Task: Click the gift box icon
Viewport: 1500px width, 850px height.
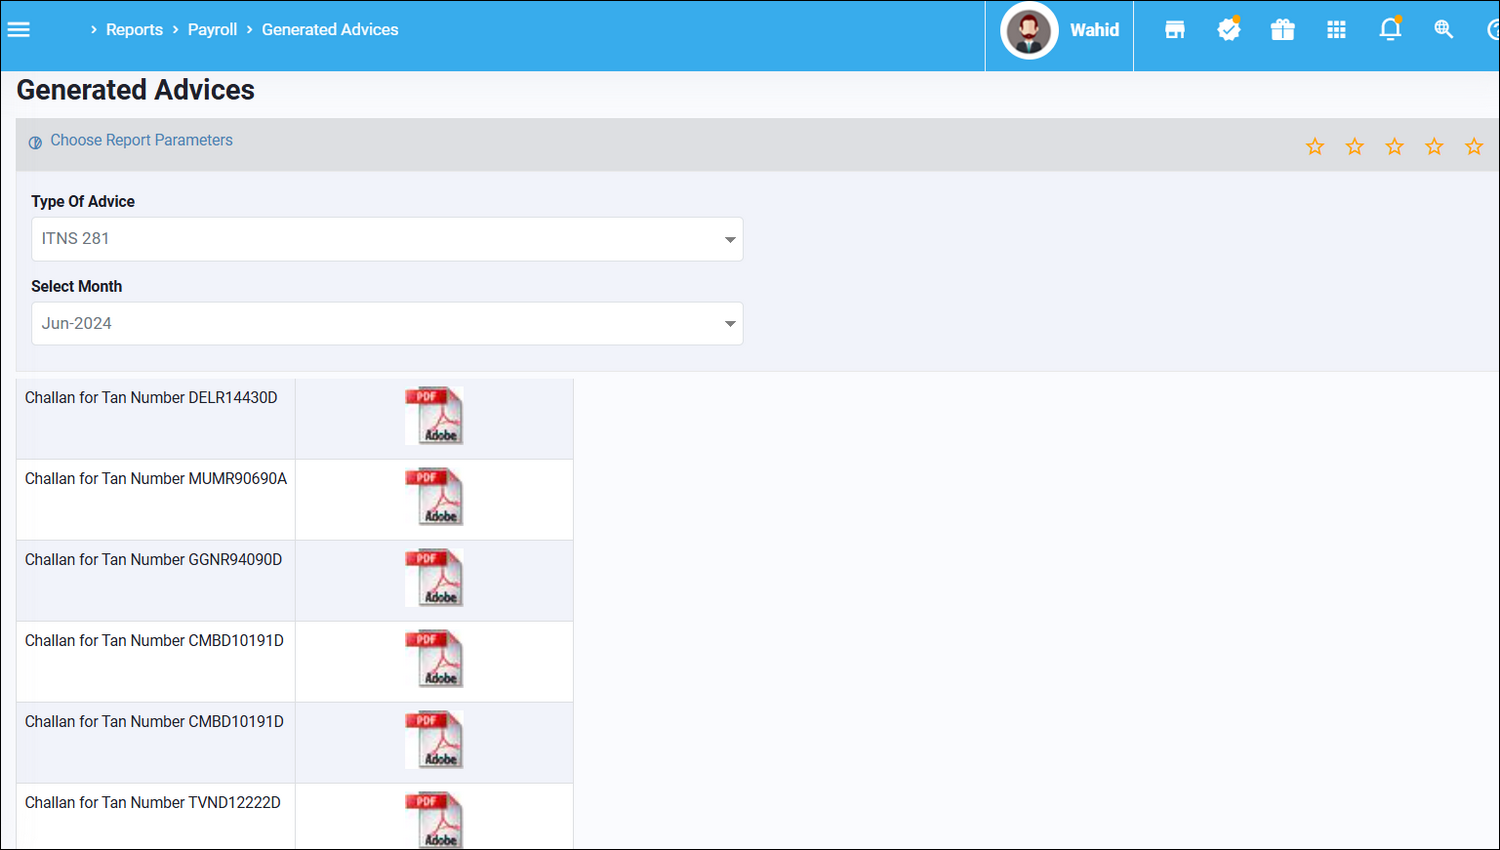Action: [x=1282, y=30]
